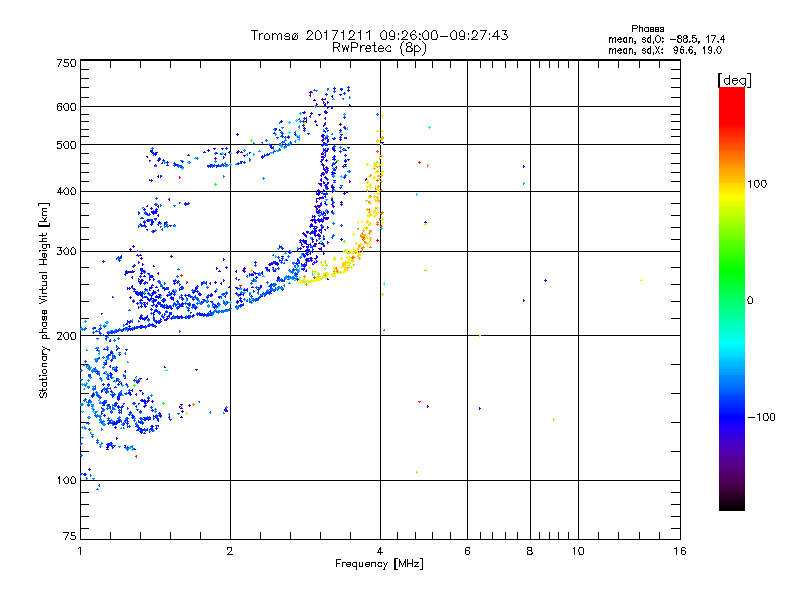800x600 pixels.
Task: Click the colorbar tick label "-100"
Action: click(x=761, y=417)
